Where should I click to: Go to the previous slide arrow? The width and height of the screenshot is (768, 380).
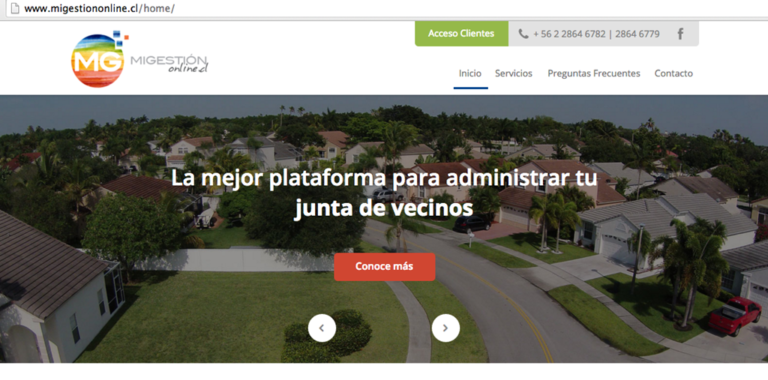pos(322,328)
